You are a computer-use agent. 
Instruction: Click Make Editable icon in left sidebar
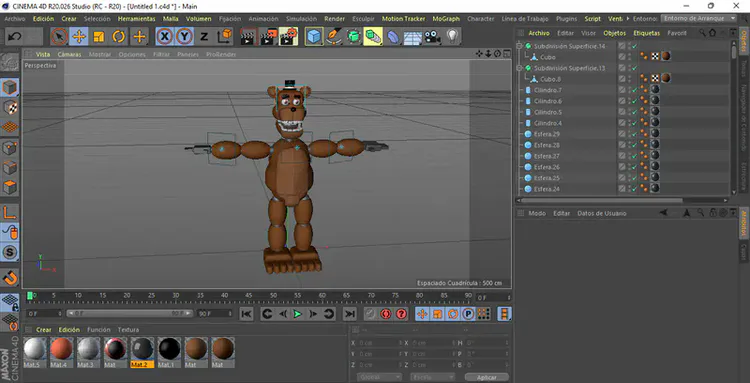point(10,63)
